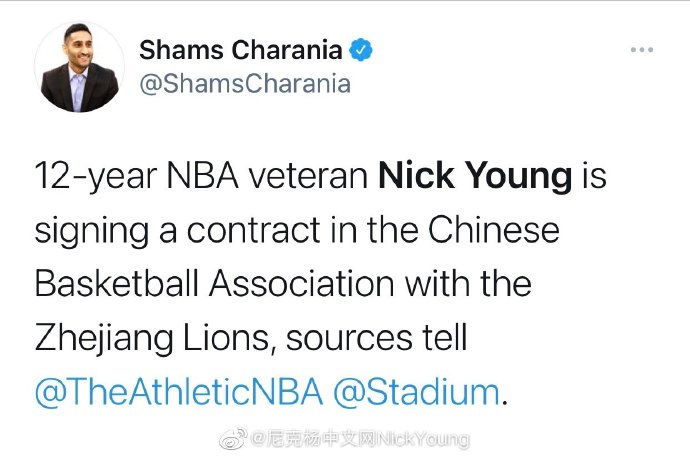The width and height of the screenshot is (690, 457).
Task: Click the word Shams in display name
Action: [x=181, y=50]
